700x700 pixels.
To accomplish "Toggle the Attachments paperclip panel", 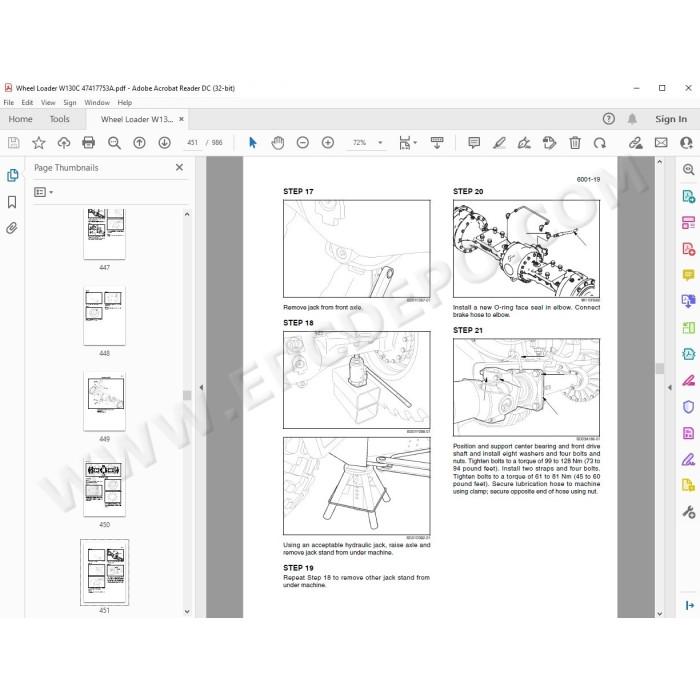I will tap(12, 228).
